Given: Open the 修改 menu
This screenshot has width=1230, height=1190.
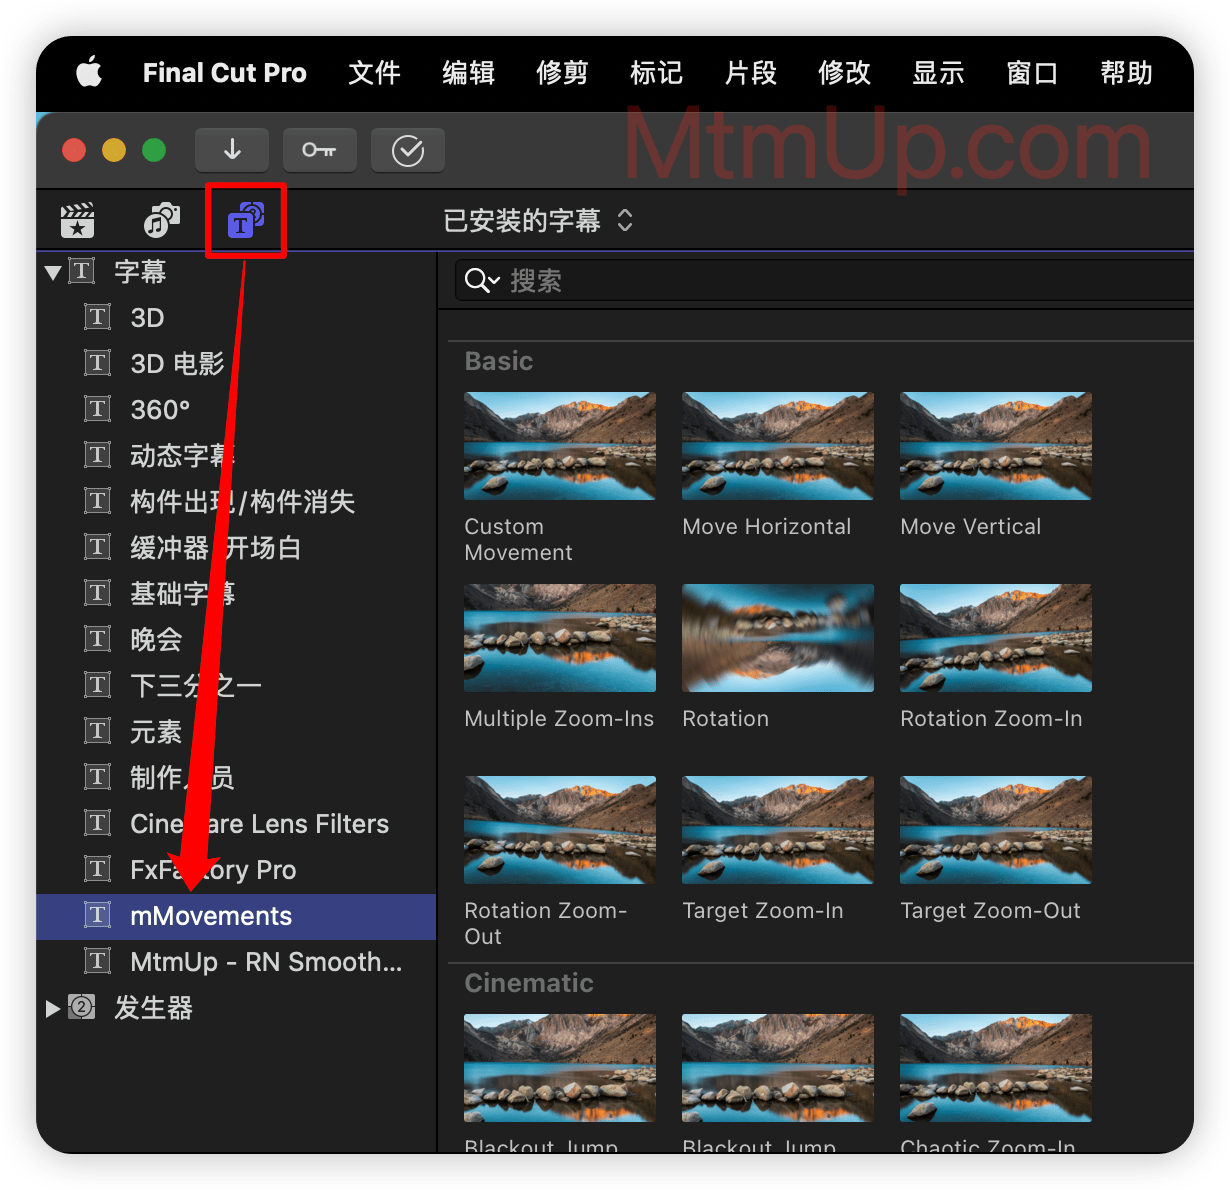Looking at the screenshot, I should [x=844, y=72].
